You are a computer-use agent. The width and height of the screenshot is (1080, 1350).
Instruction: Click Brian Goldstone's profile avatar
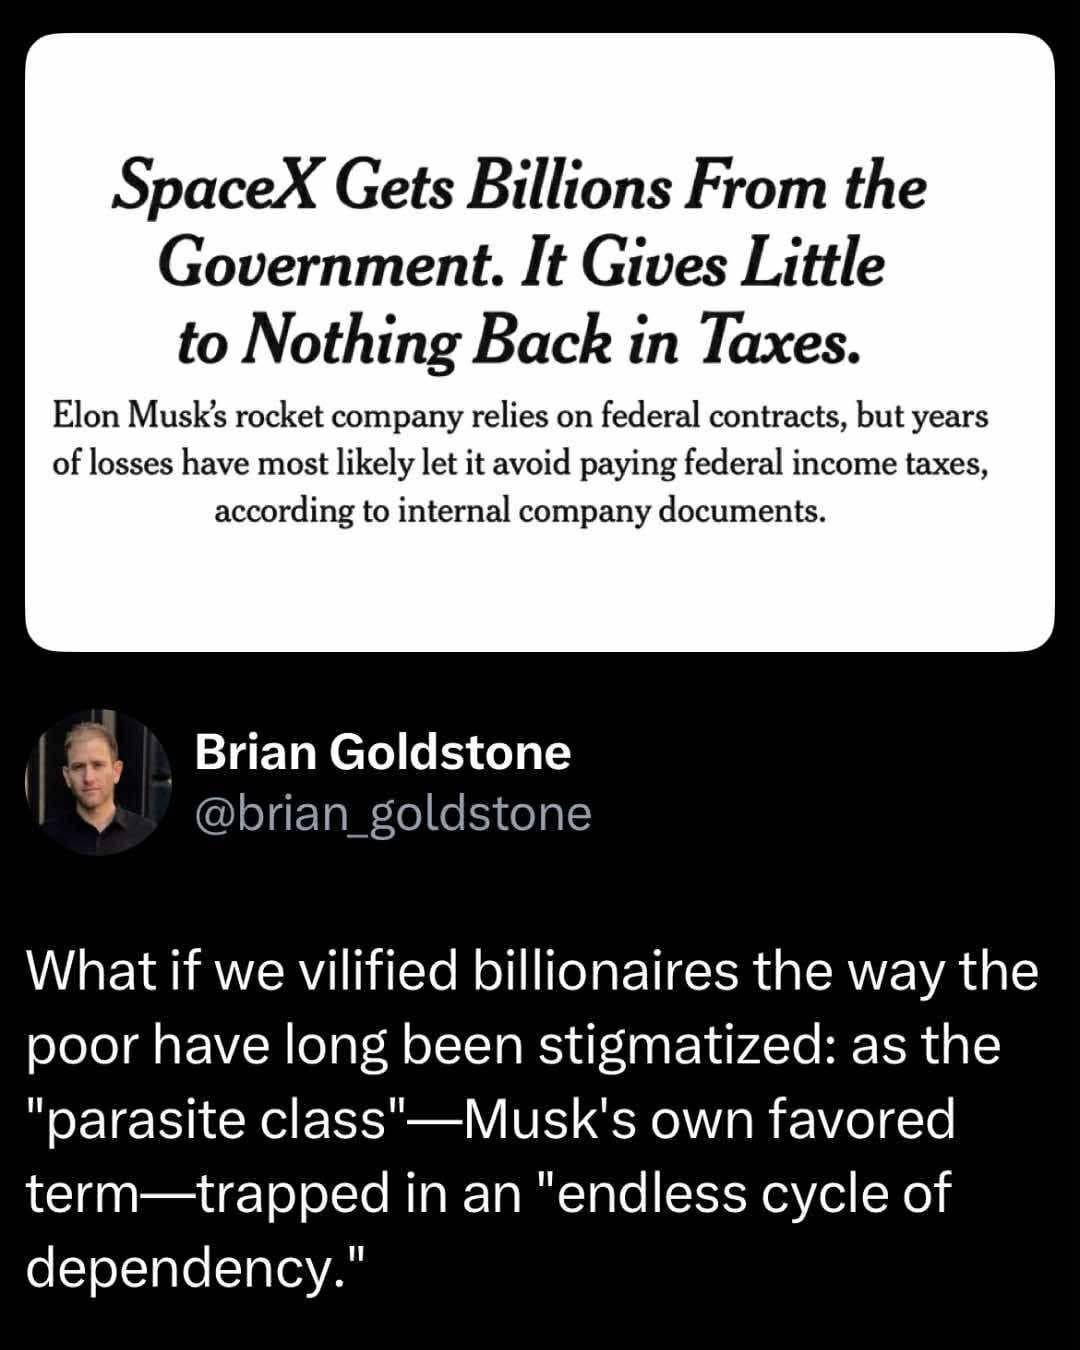click(x=98, y=782)
